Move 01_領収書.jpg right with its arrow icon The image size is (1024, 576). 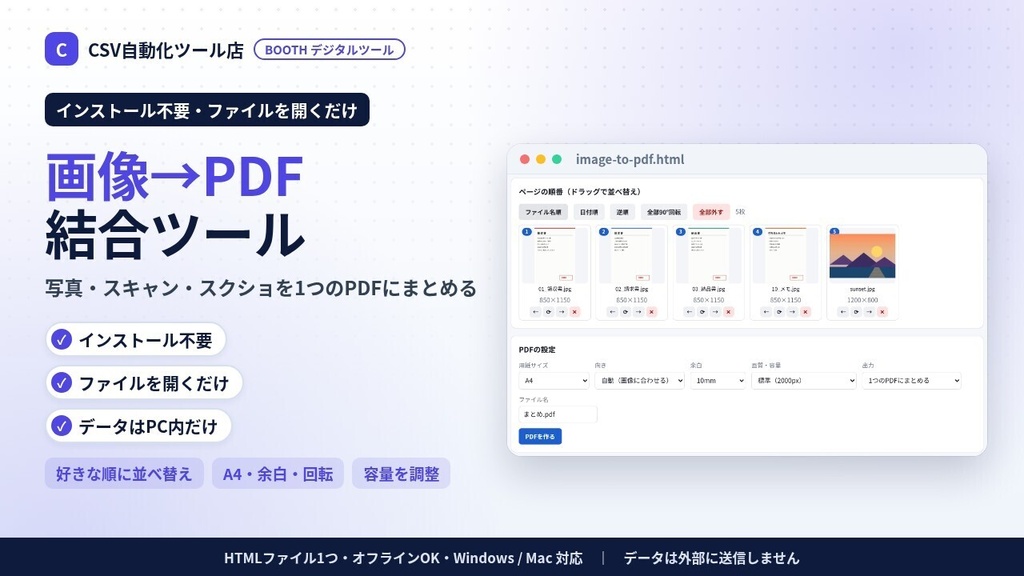562,312
